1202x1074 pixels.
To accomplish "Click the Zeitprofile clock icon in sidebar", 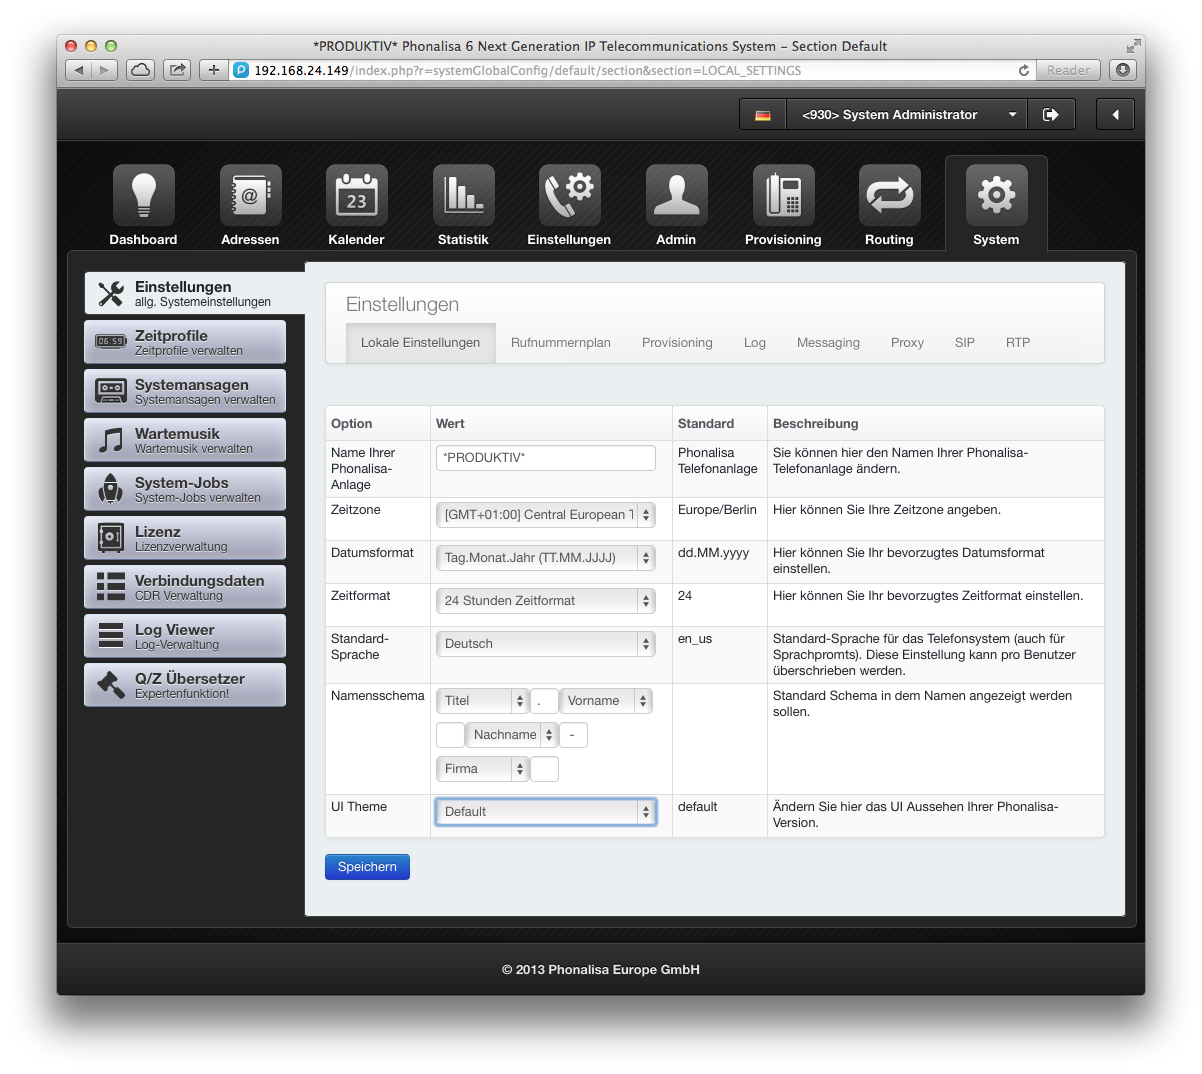I will point(110,342).
